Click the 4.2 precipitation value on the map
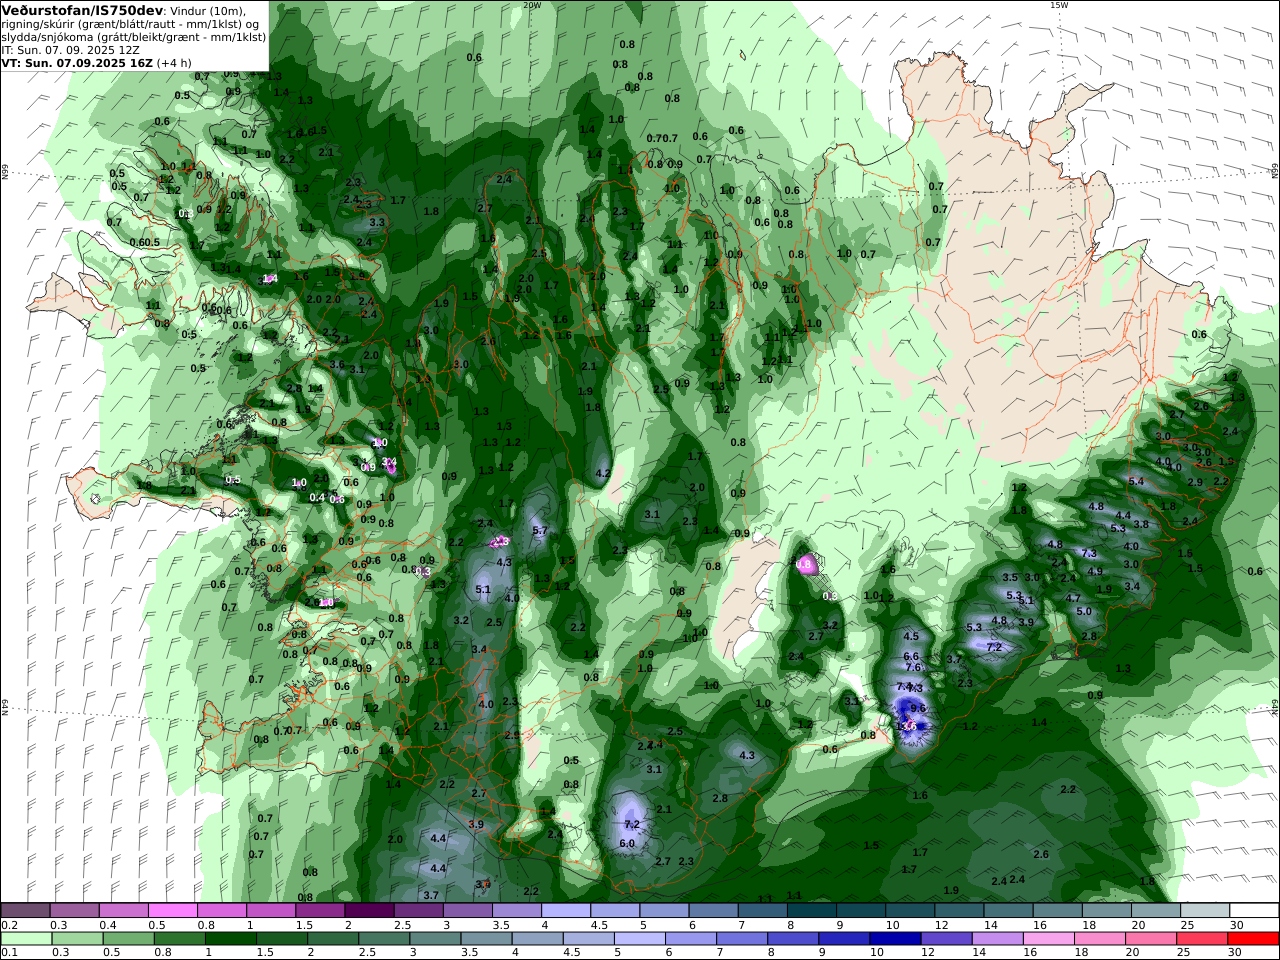Screen dimensions: 1280x960 pos(602,473)
